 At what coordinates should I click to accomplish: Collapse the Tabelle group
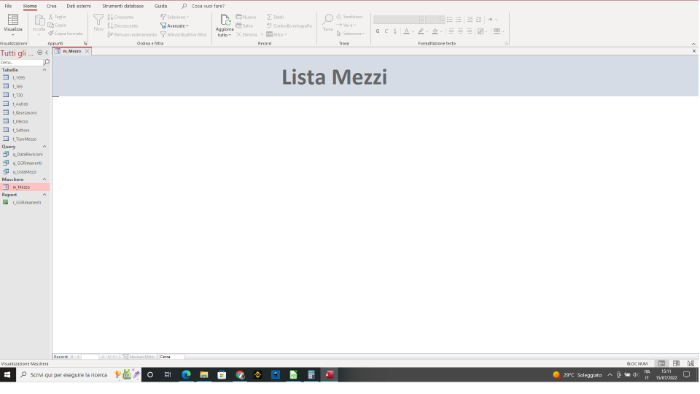(44, 70)
